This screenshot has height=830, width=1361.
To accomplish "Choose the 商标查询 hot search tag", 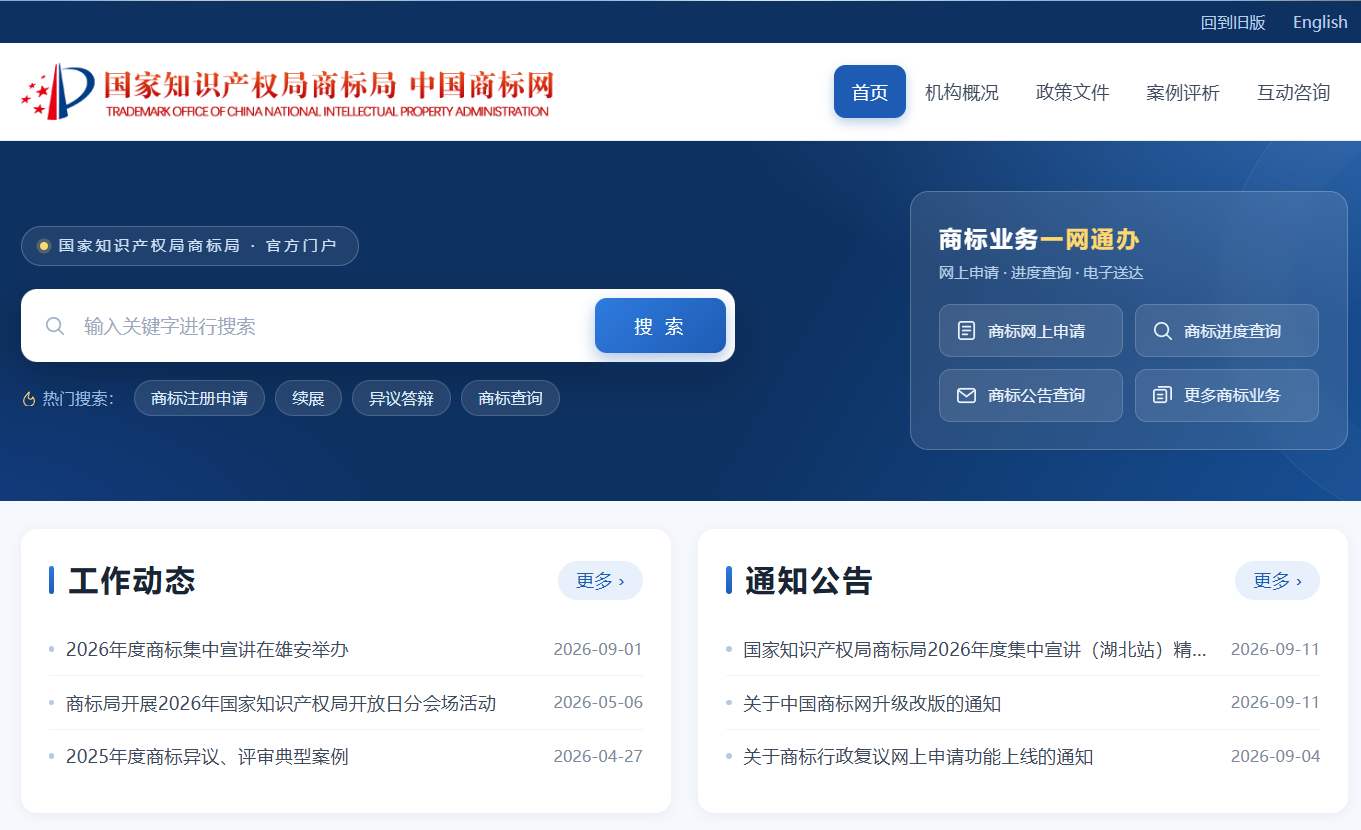I will (x=510, y=398).
